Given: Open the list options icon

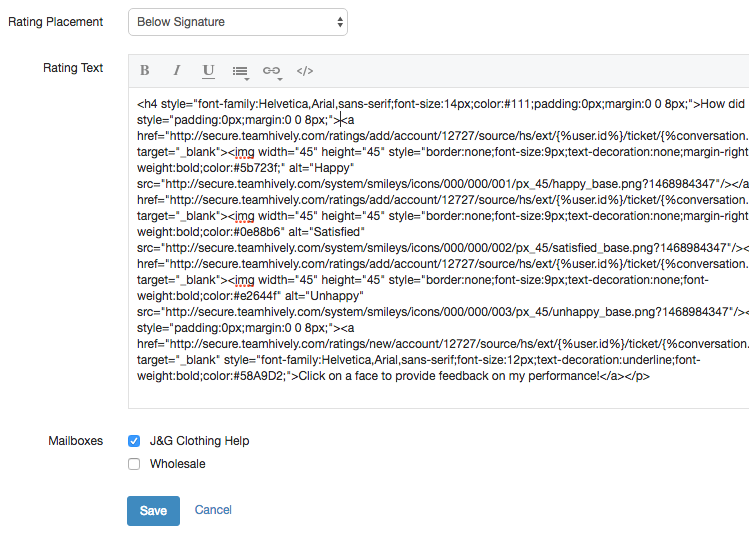Looking at the screenshot, I should coord(240,71).
